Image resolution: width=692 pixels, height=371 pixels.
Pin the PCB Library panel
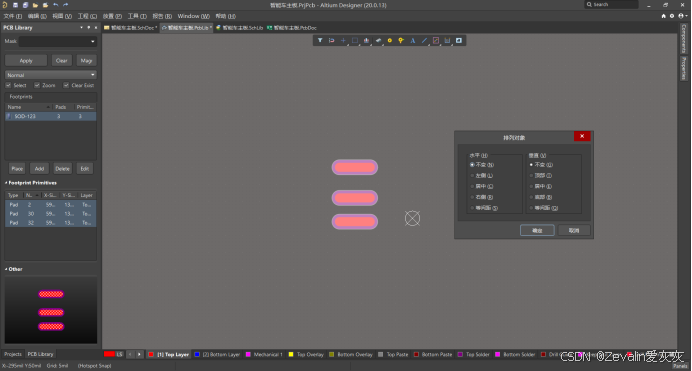(89, 27)
